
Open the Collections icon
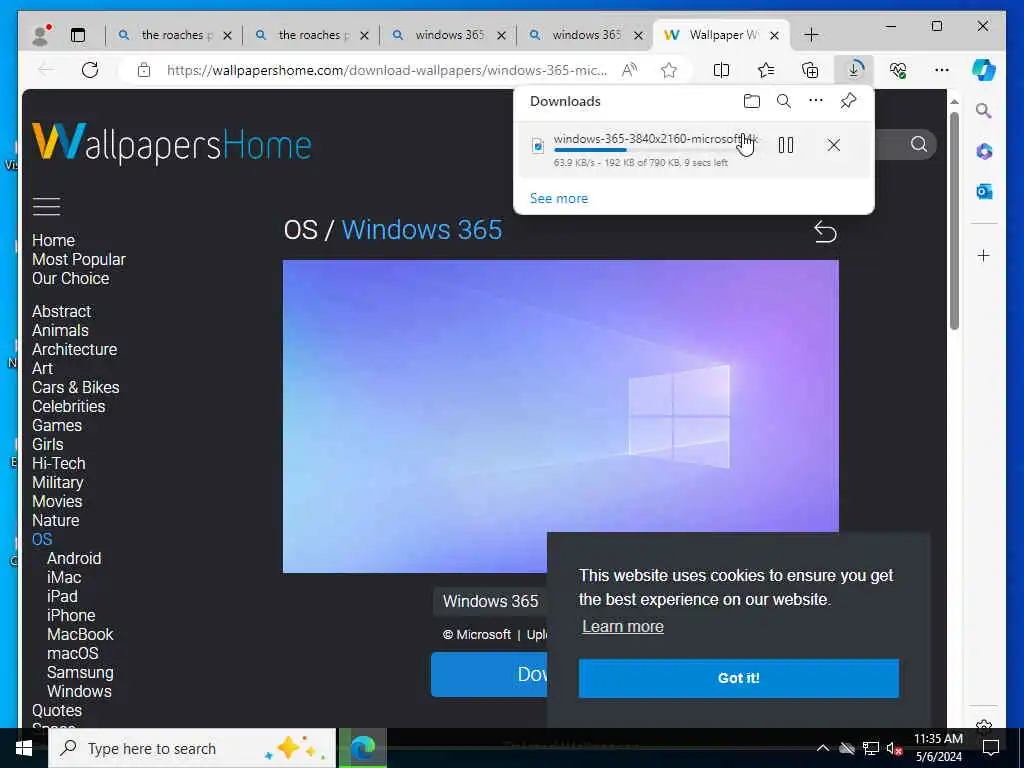coord(810,70)
